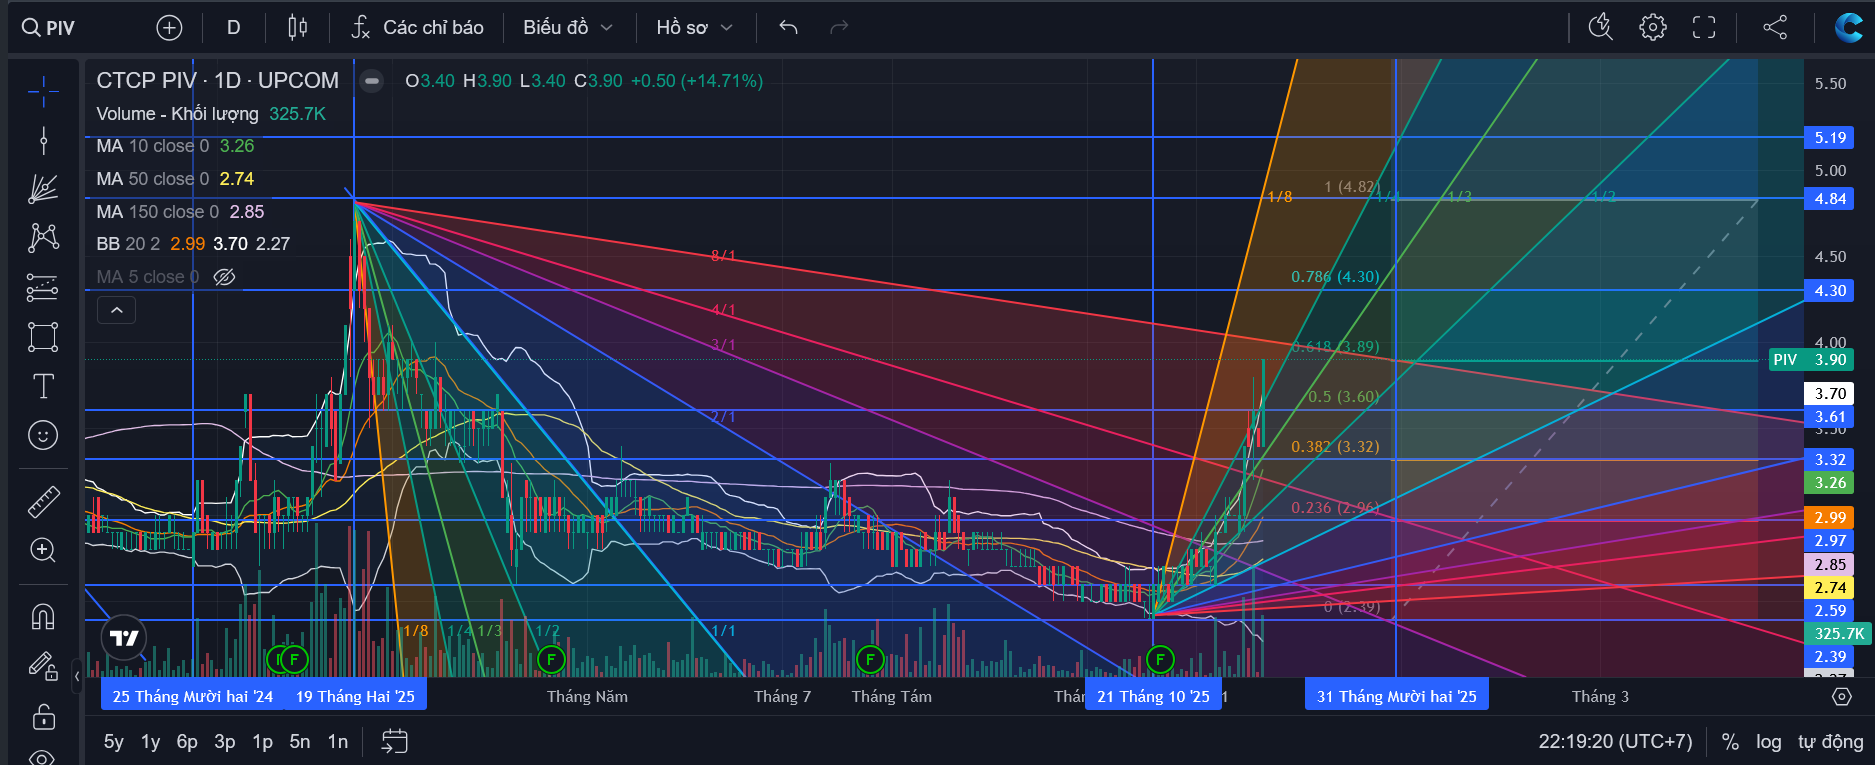Click the 31 Tháng Mười hai '25 date label

click(1396, 696)
